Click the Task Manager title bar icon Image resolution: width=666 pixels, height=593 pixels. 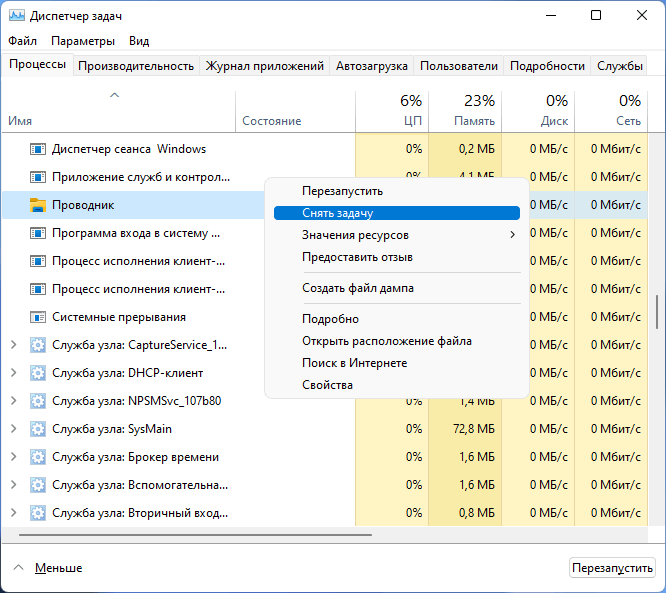pyautogui.click(x=17, y=16)
